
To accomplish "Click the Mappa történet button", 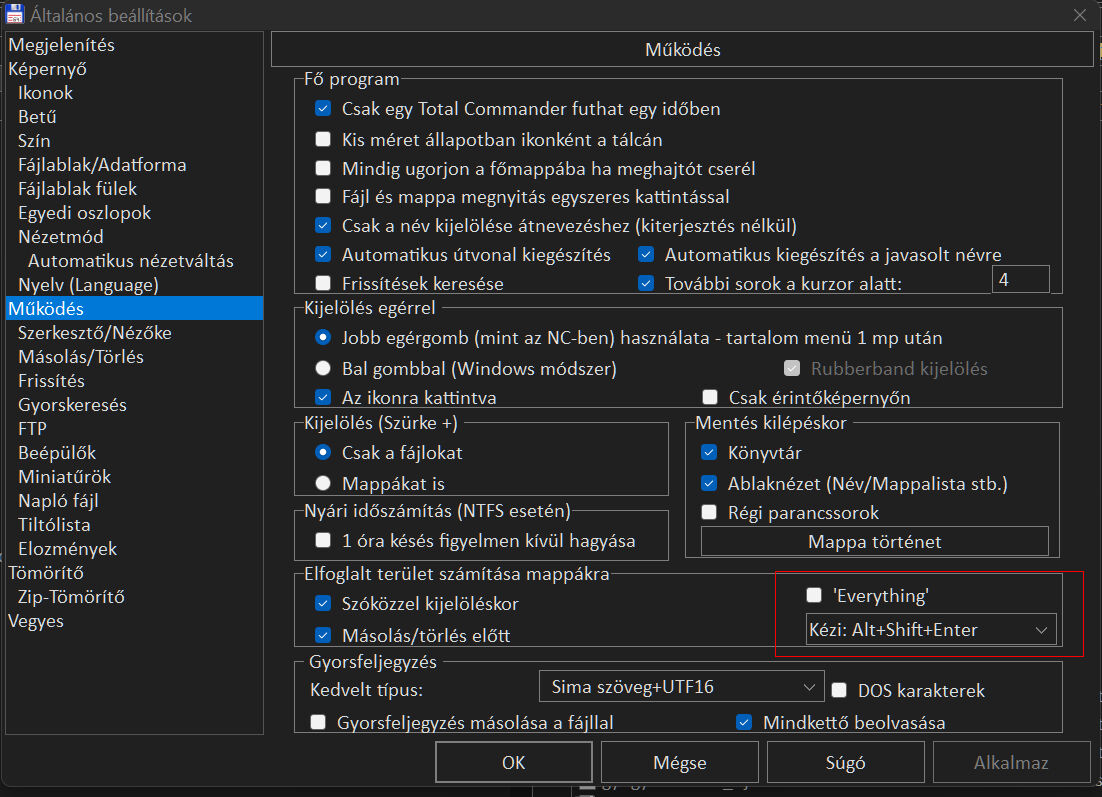I will click(874, 542).
